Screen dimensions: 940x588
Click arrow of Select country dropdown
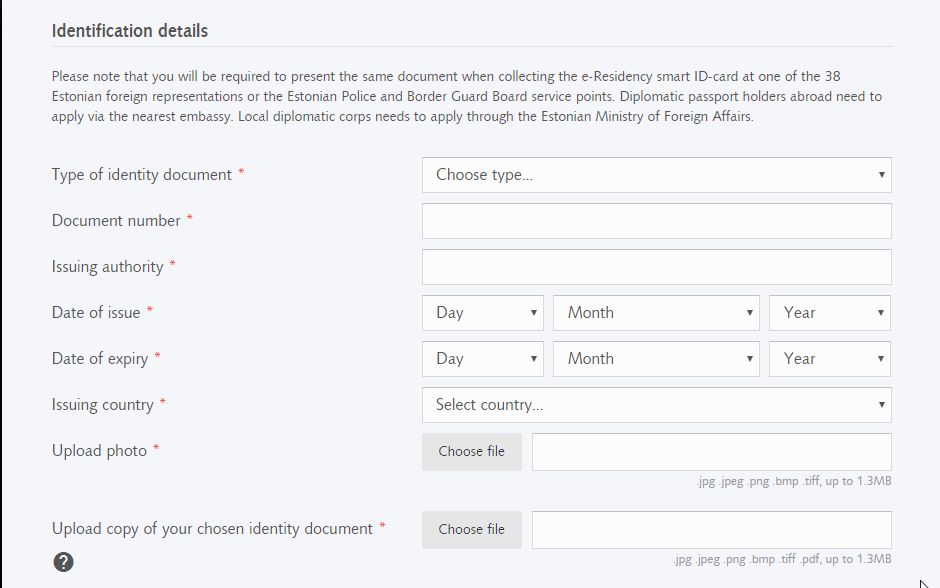coord(881,405)
